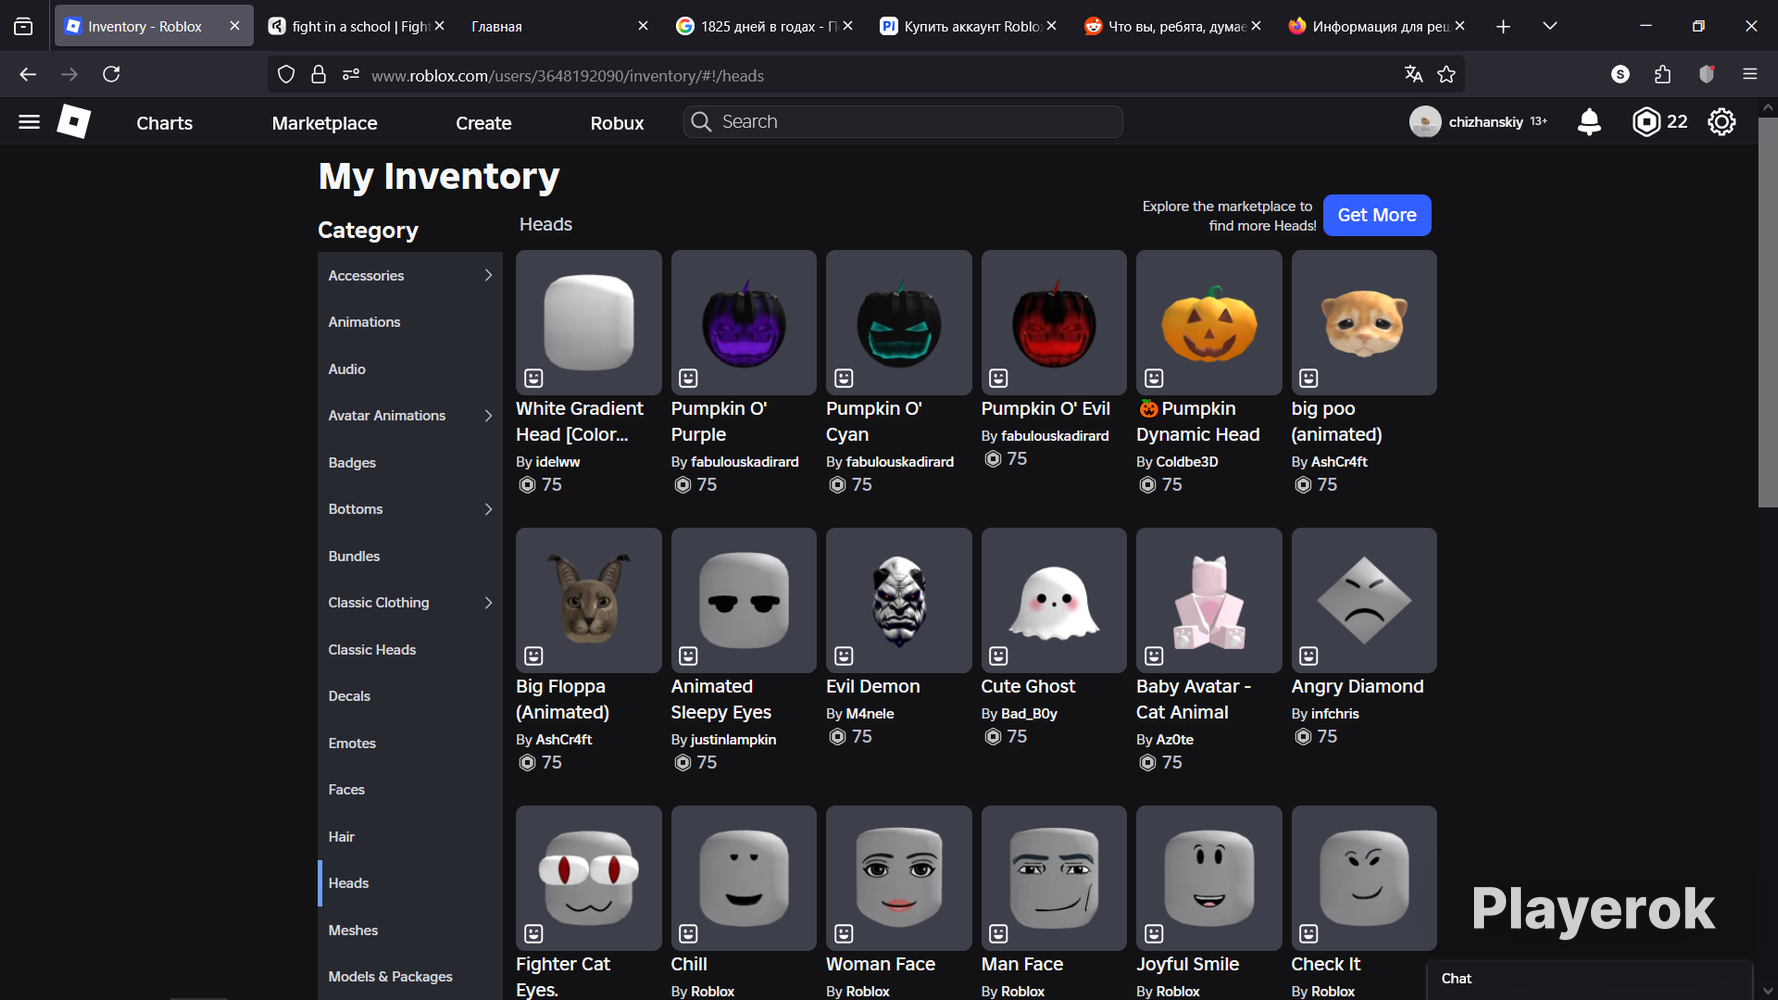
Task: Open the settings gear icon
Action: (1721, 122)
